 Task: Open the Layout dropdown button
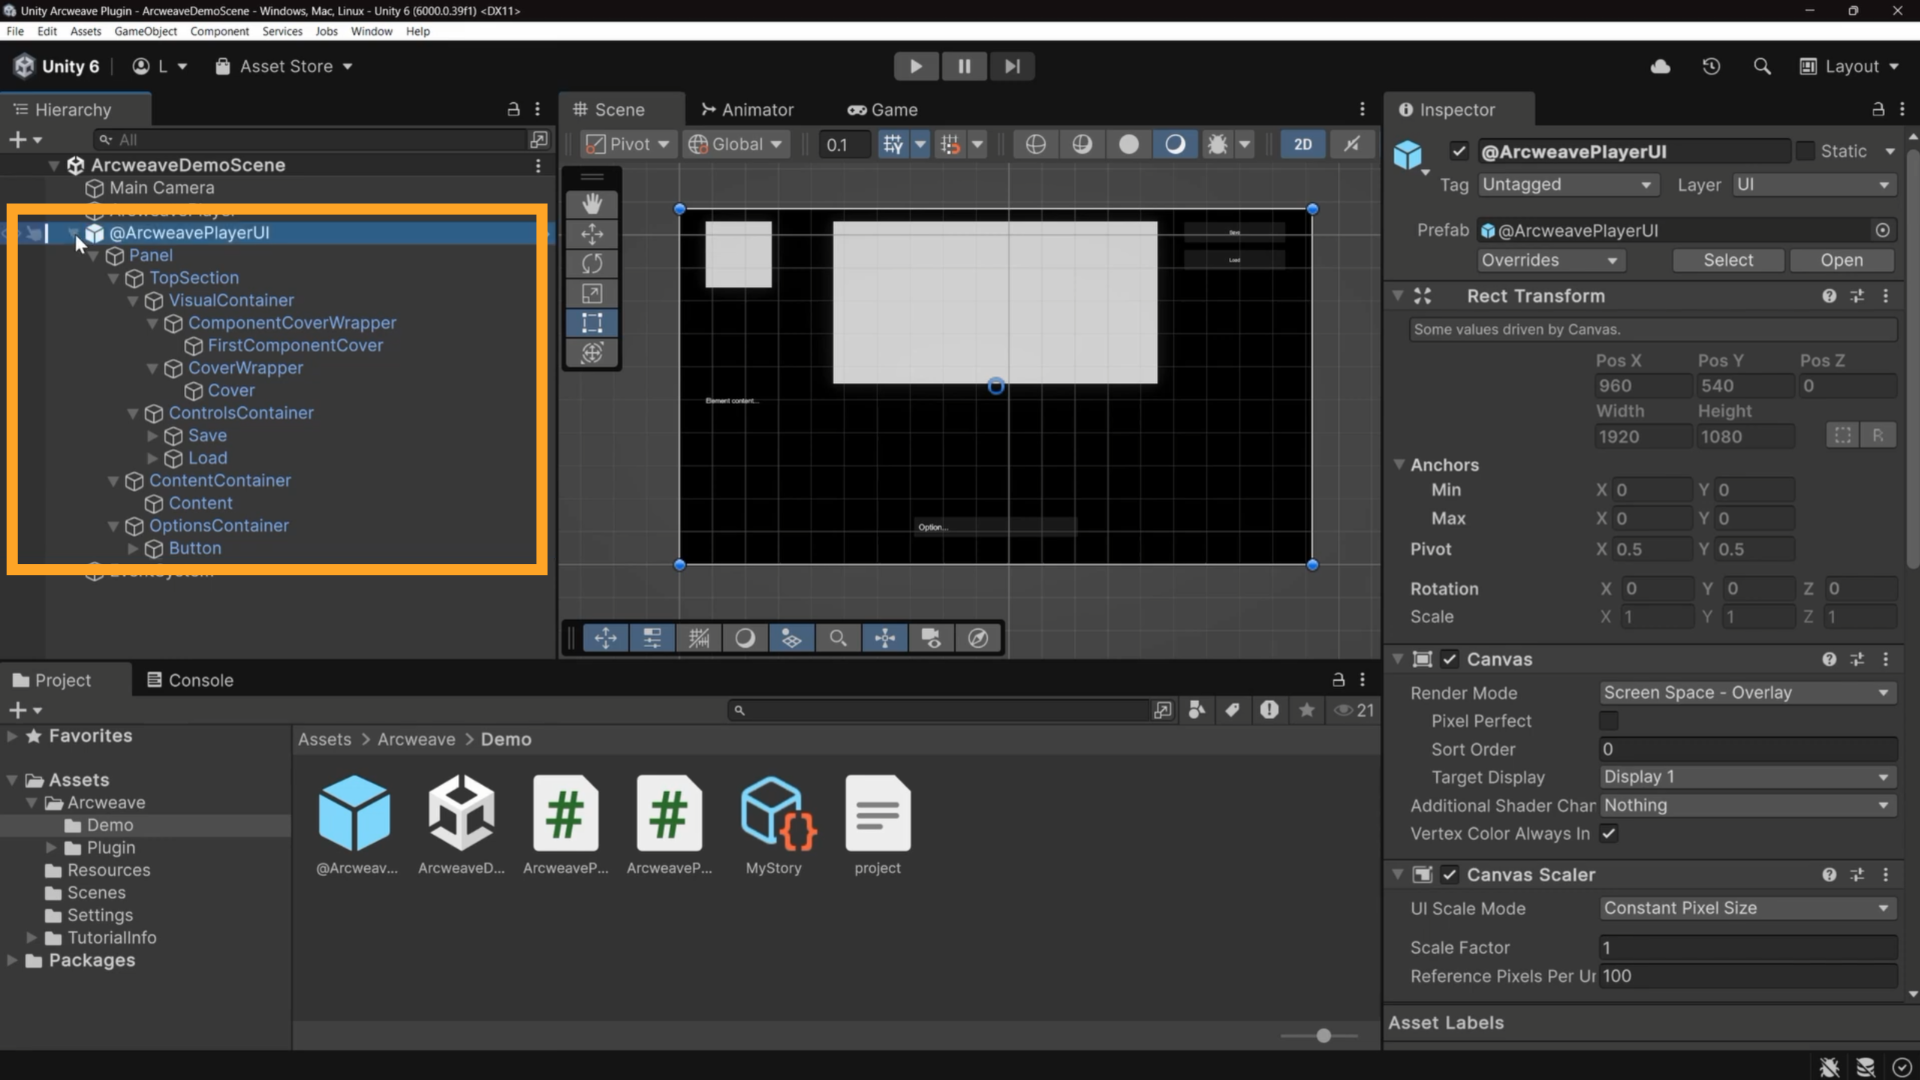(1849, 66)
